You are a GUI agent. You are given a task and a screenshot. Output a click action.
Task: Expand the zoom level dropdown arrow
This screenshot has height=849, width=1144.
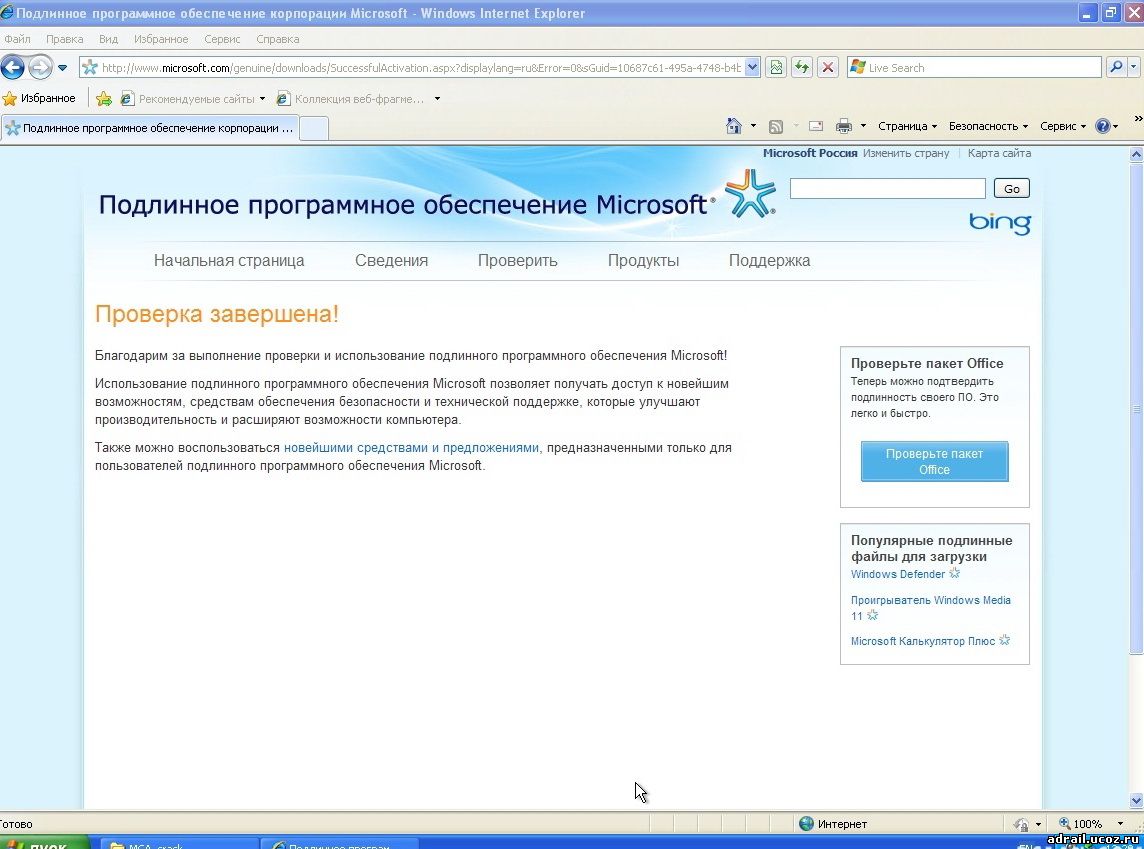1120,823
